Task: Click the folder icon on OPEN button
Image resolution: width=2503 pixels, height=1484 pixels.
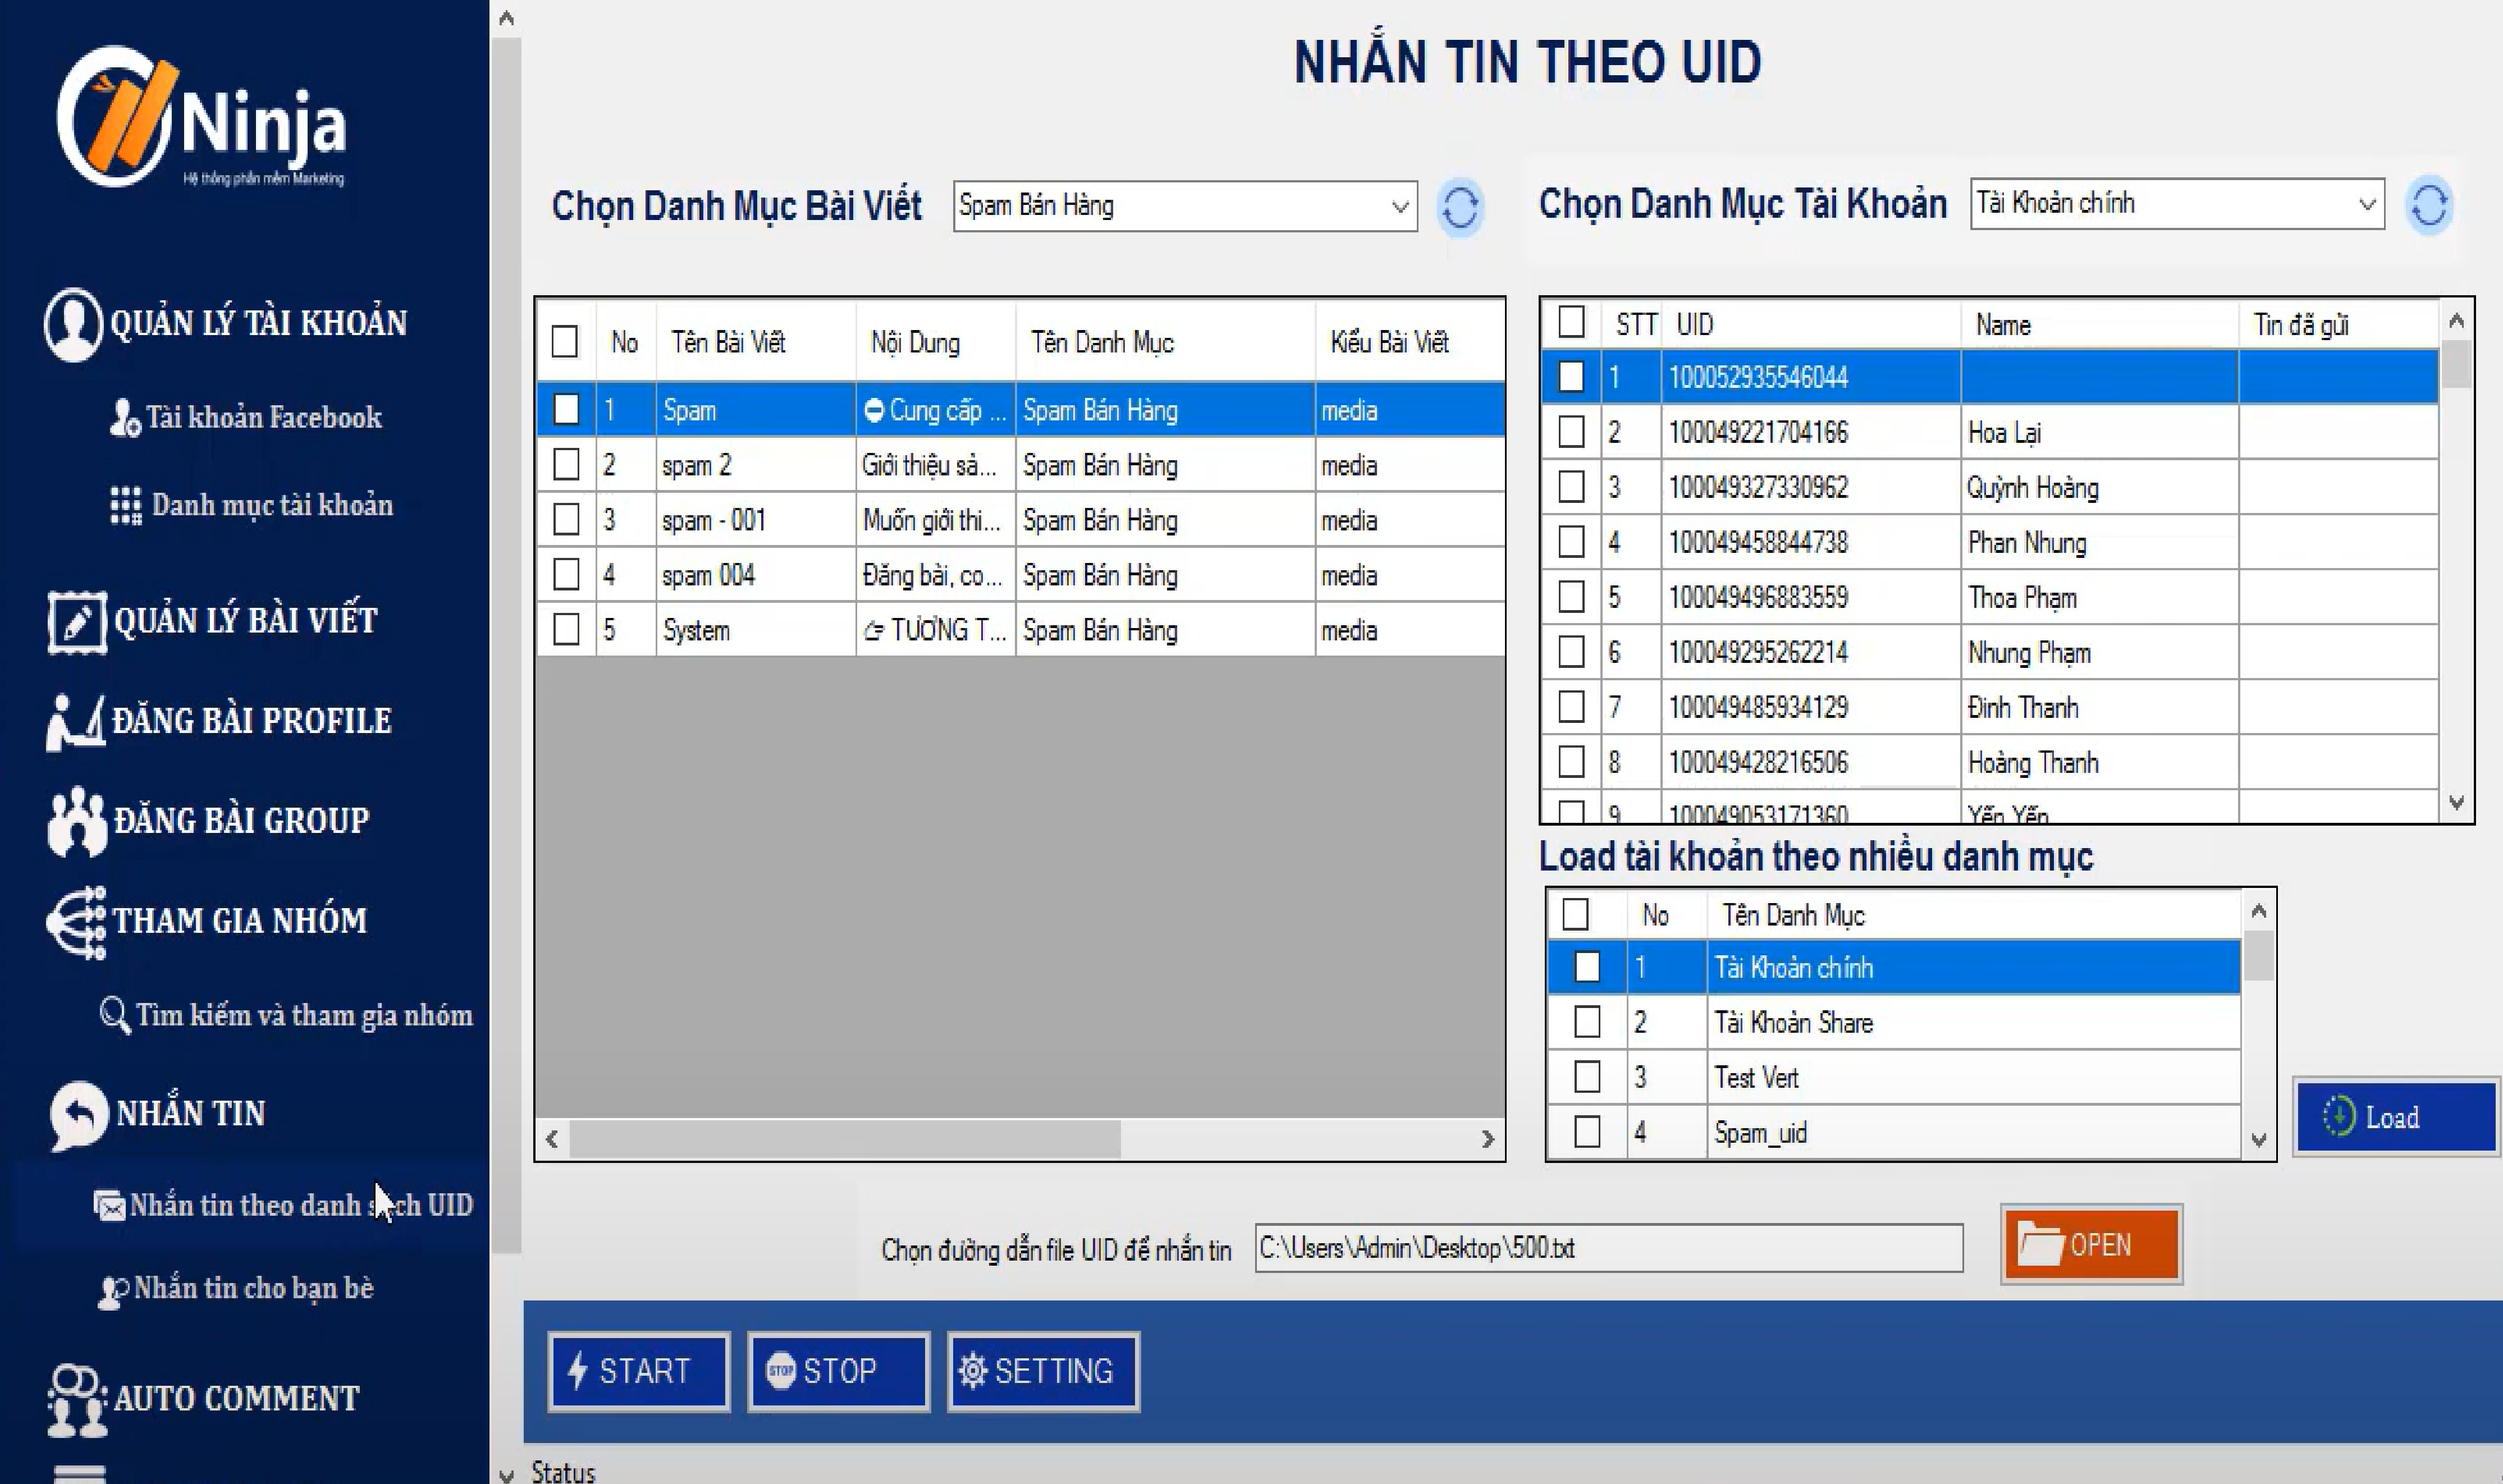Action: [x=2041, y=1244]
